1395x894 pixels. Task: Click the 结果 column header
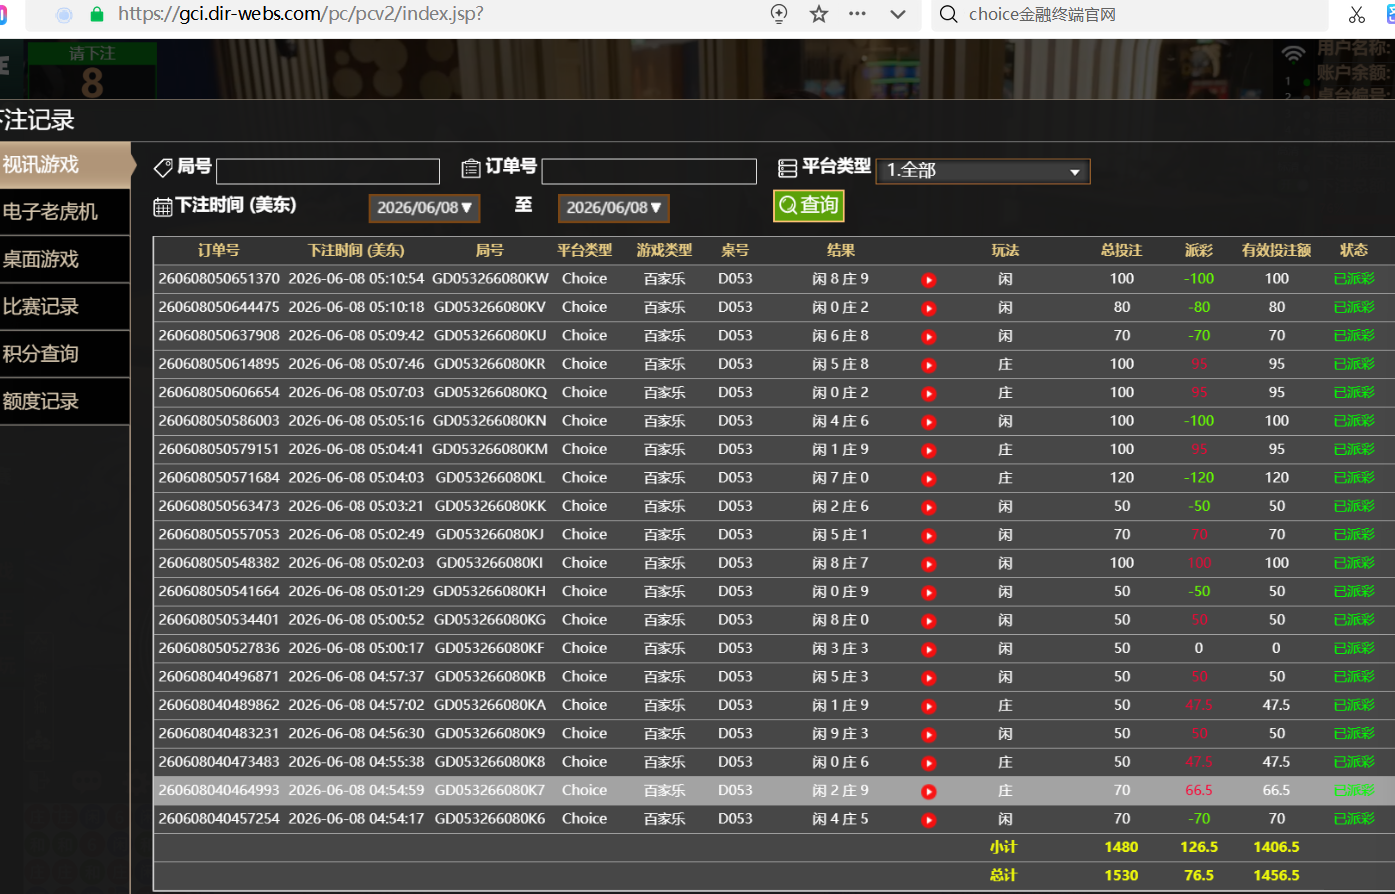tap(841, 251)
